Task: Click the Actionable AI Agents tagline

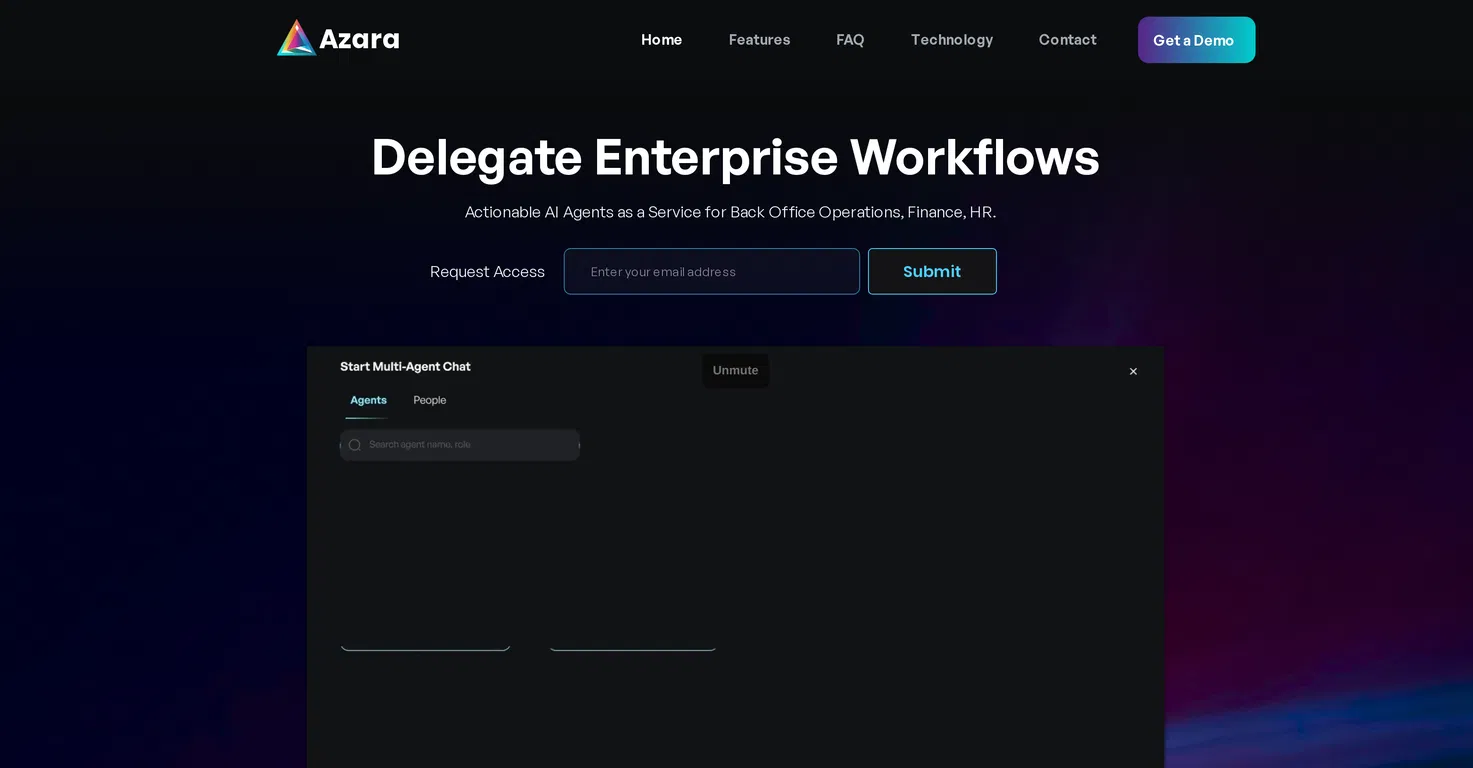Action: pyautogui.click(x=730, y=212)
